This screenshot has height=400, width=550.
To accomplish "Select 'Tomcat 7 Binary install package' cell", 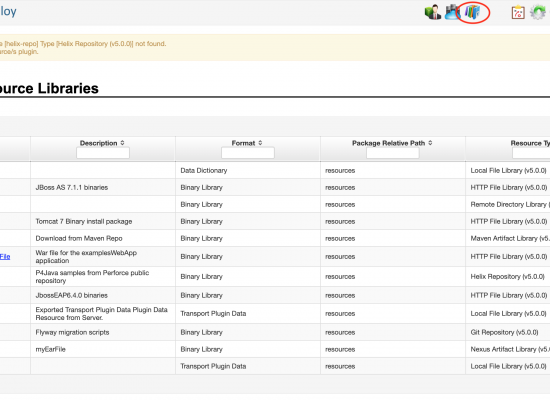I will pos(84,221).
